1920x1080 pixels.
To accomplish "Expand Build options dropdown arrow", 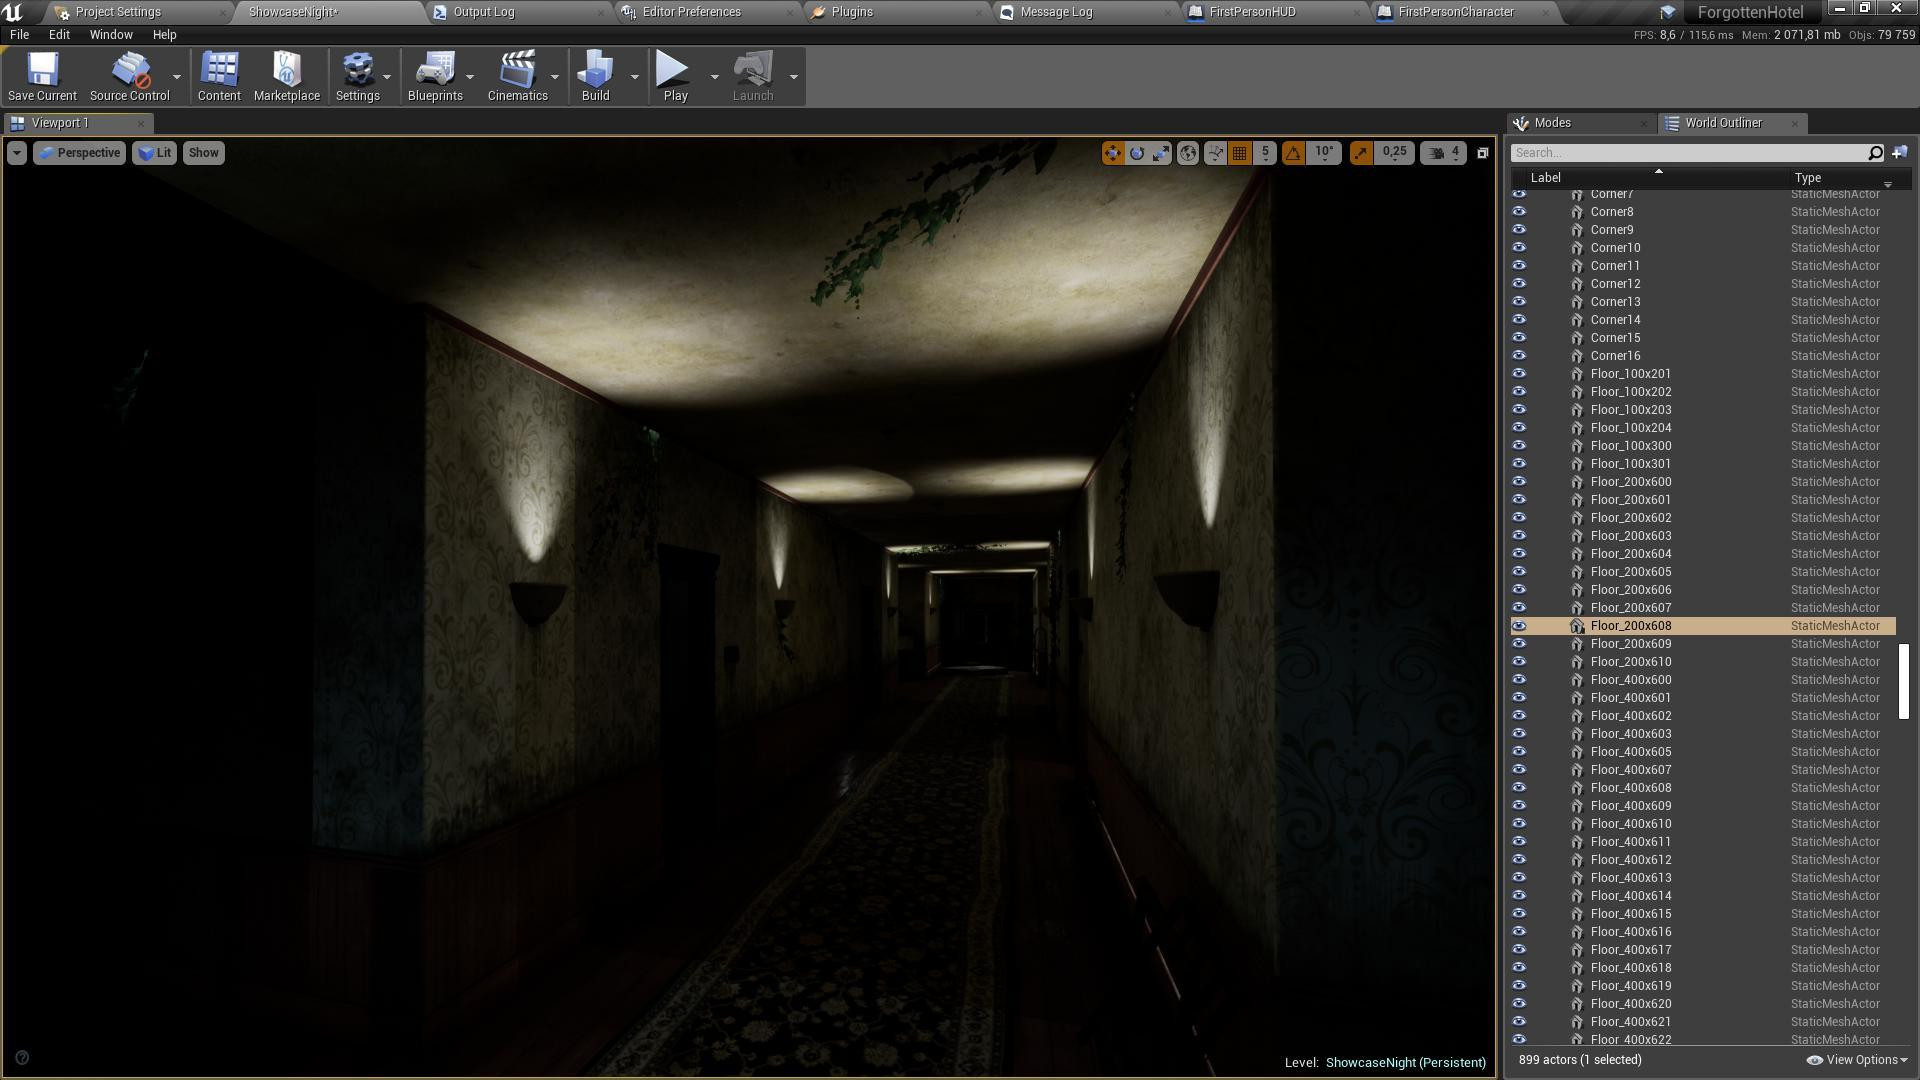I will click(634, 77).
